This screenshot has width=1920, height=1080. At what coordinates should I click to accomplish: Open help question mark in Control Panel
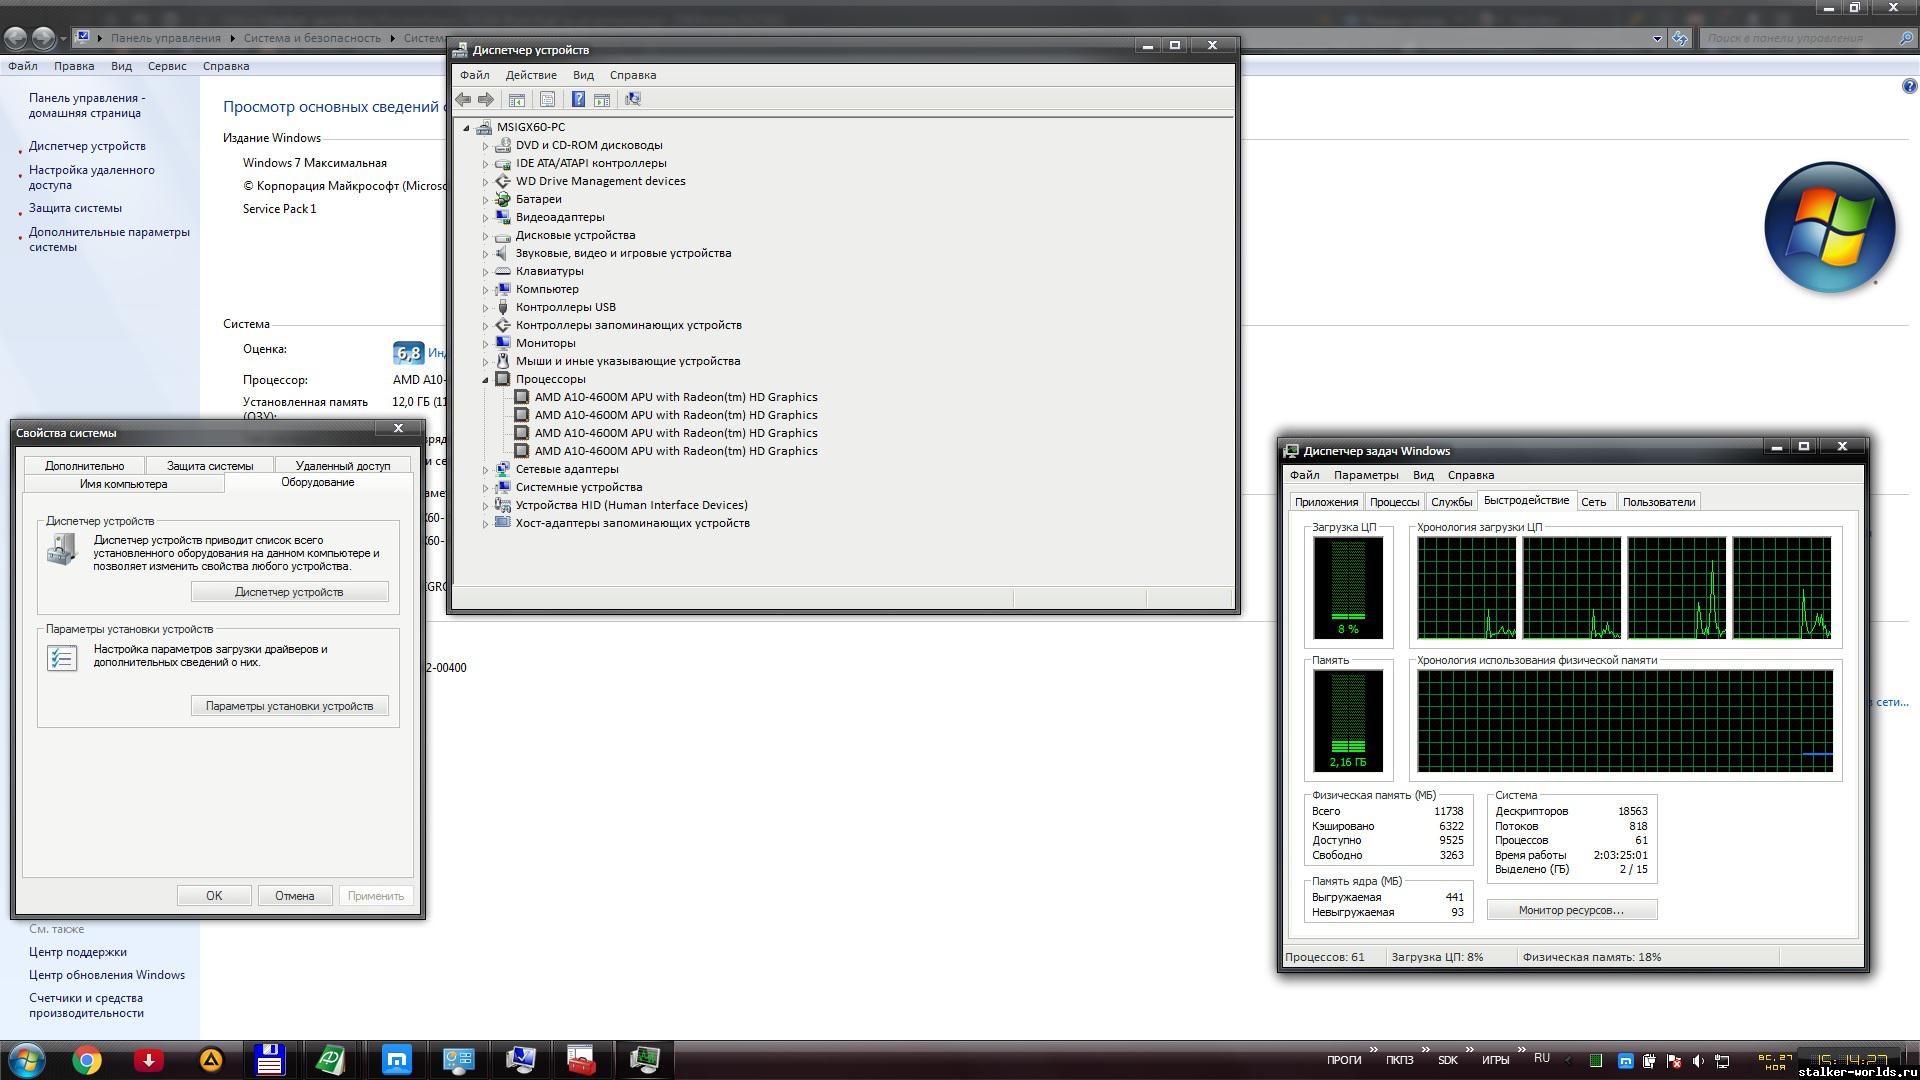pyautogui.click(x=1909, y=87)
